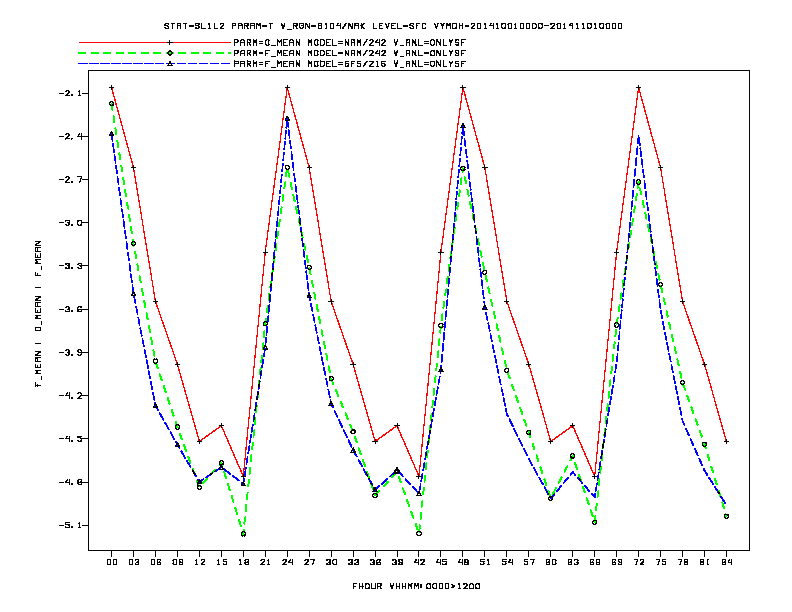Viewport: 792px width, 612px height.
Task: Click the 00 forecast hour tick label
Action: click(112, 562)
